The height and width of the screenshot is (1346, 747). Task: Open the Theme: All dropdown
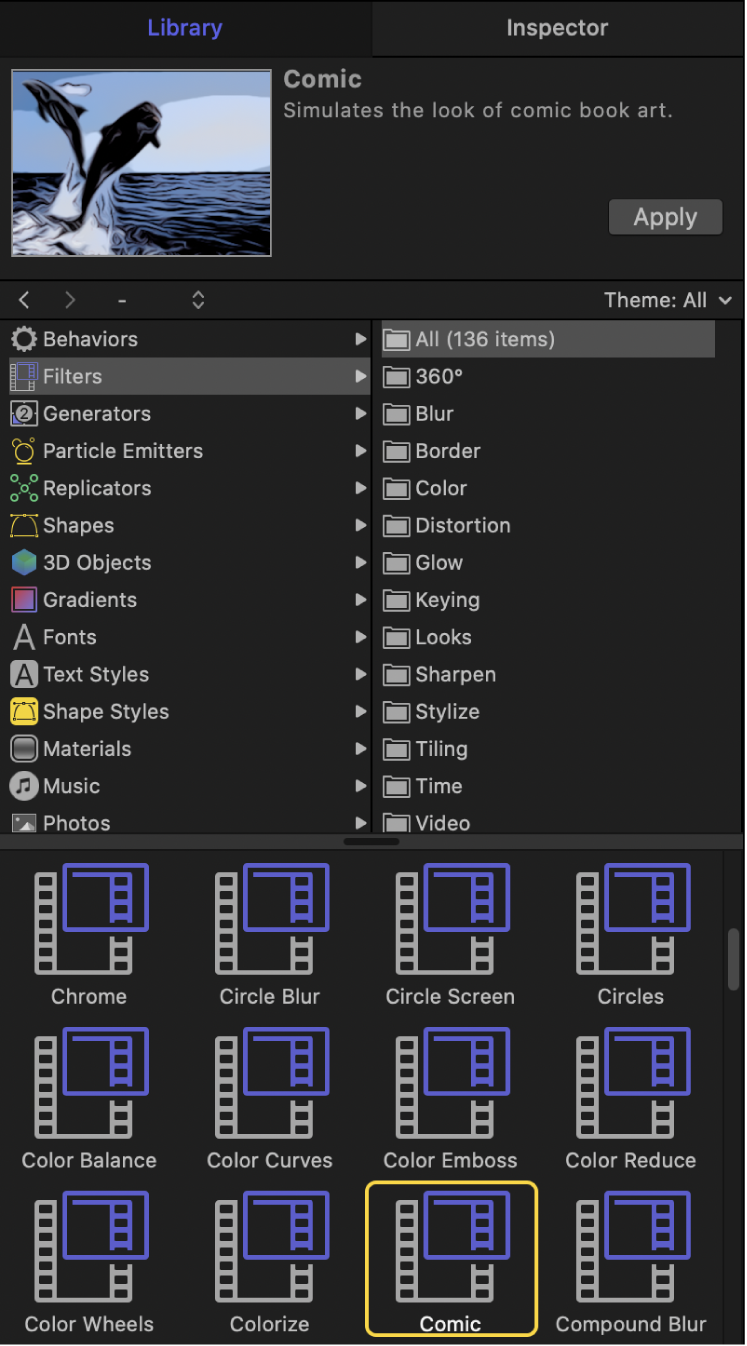click(x=668, y=300)
